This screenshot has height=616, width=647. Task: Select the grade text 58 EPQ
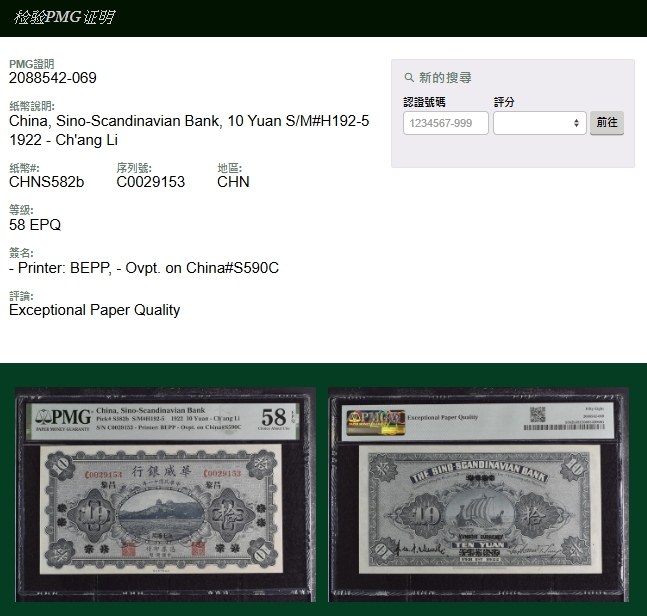(x=35, y=225)
